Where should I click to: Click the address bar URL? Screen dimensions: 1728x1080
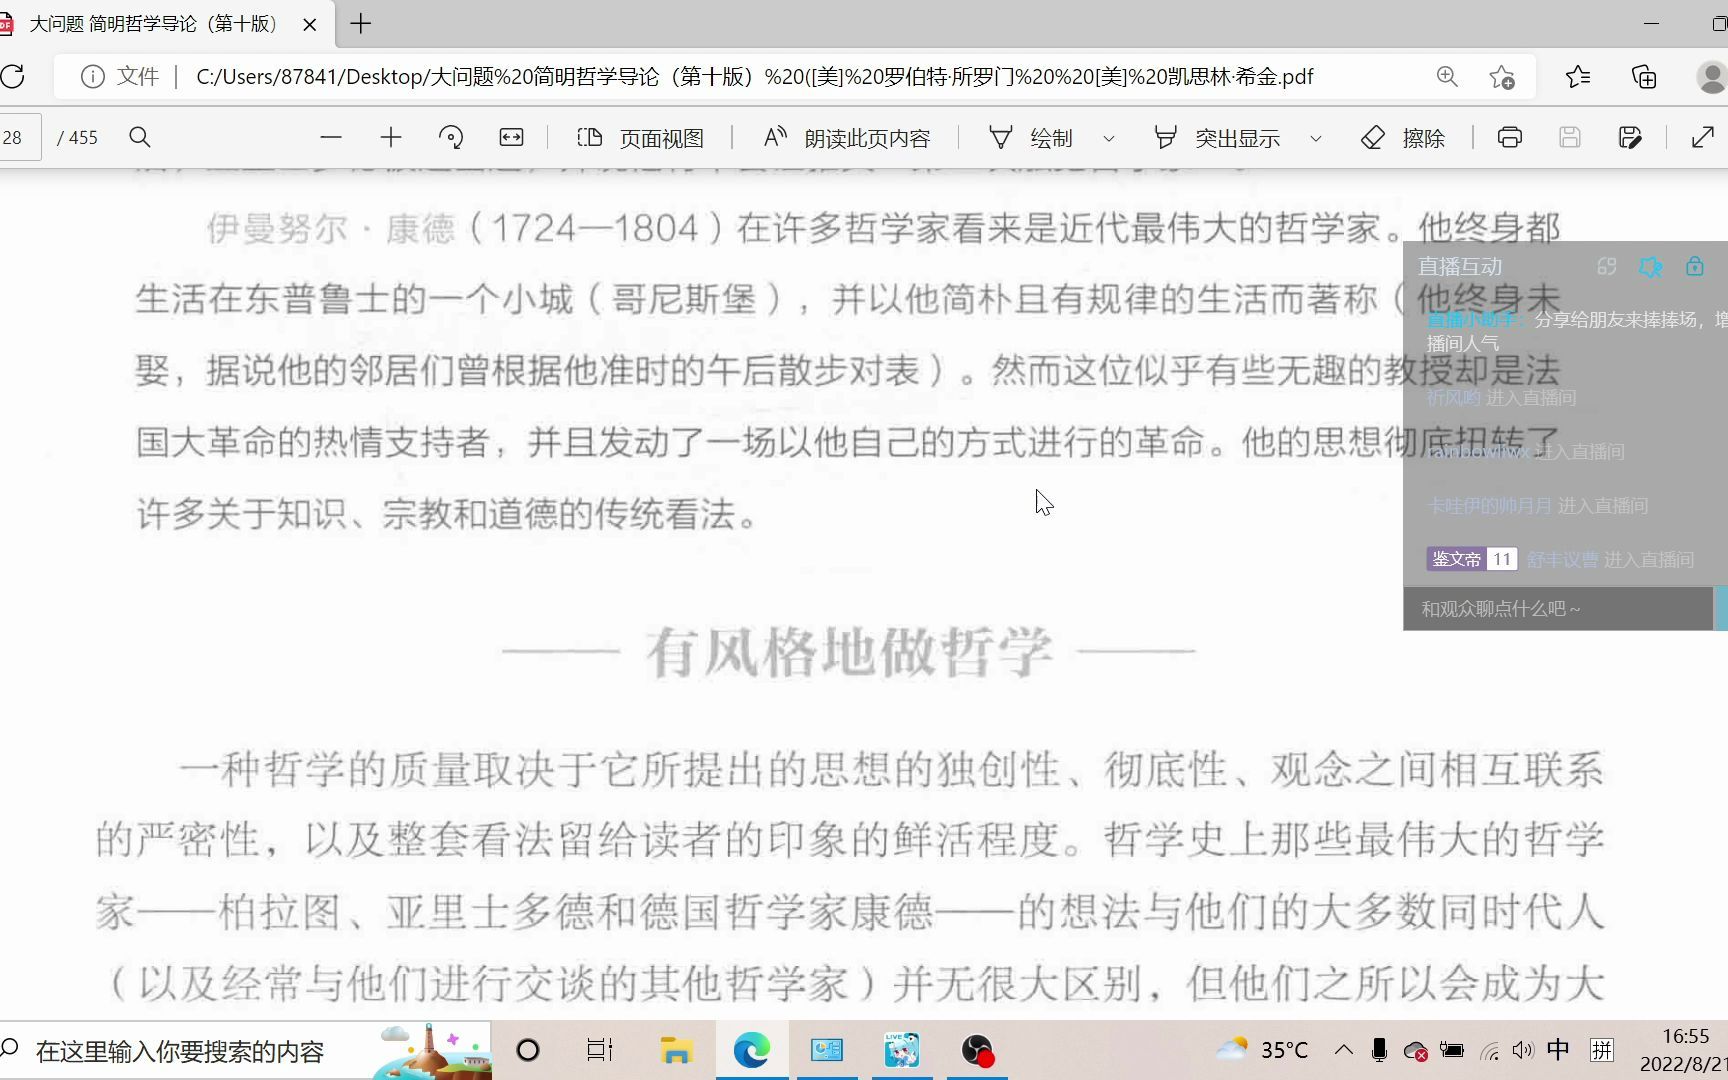(x=754, y=77)
